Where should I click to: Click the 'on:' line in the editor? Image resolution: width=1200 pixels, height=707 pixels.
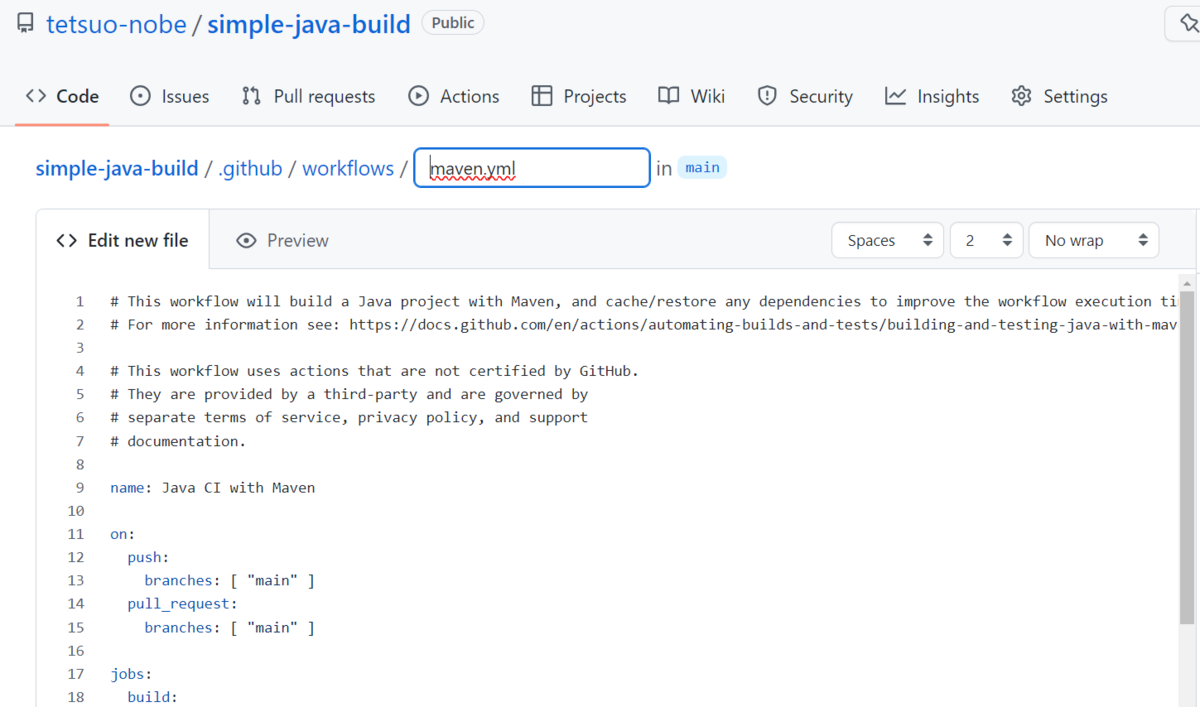click(123, 534)
